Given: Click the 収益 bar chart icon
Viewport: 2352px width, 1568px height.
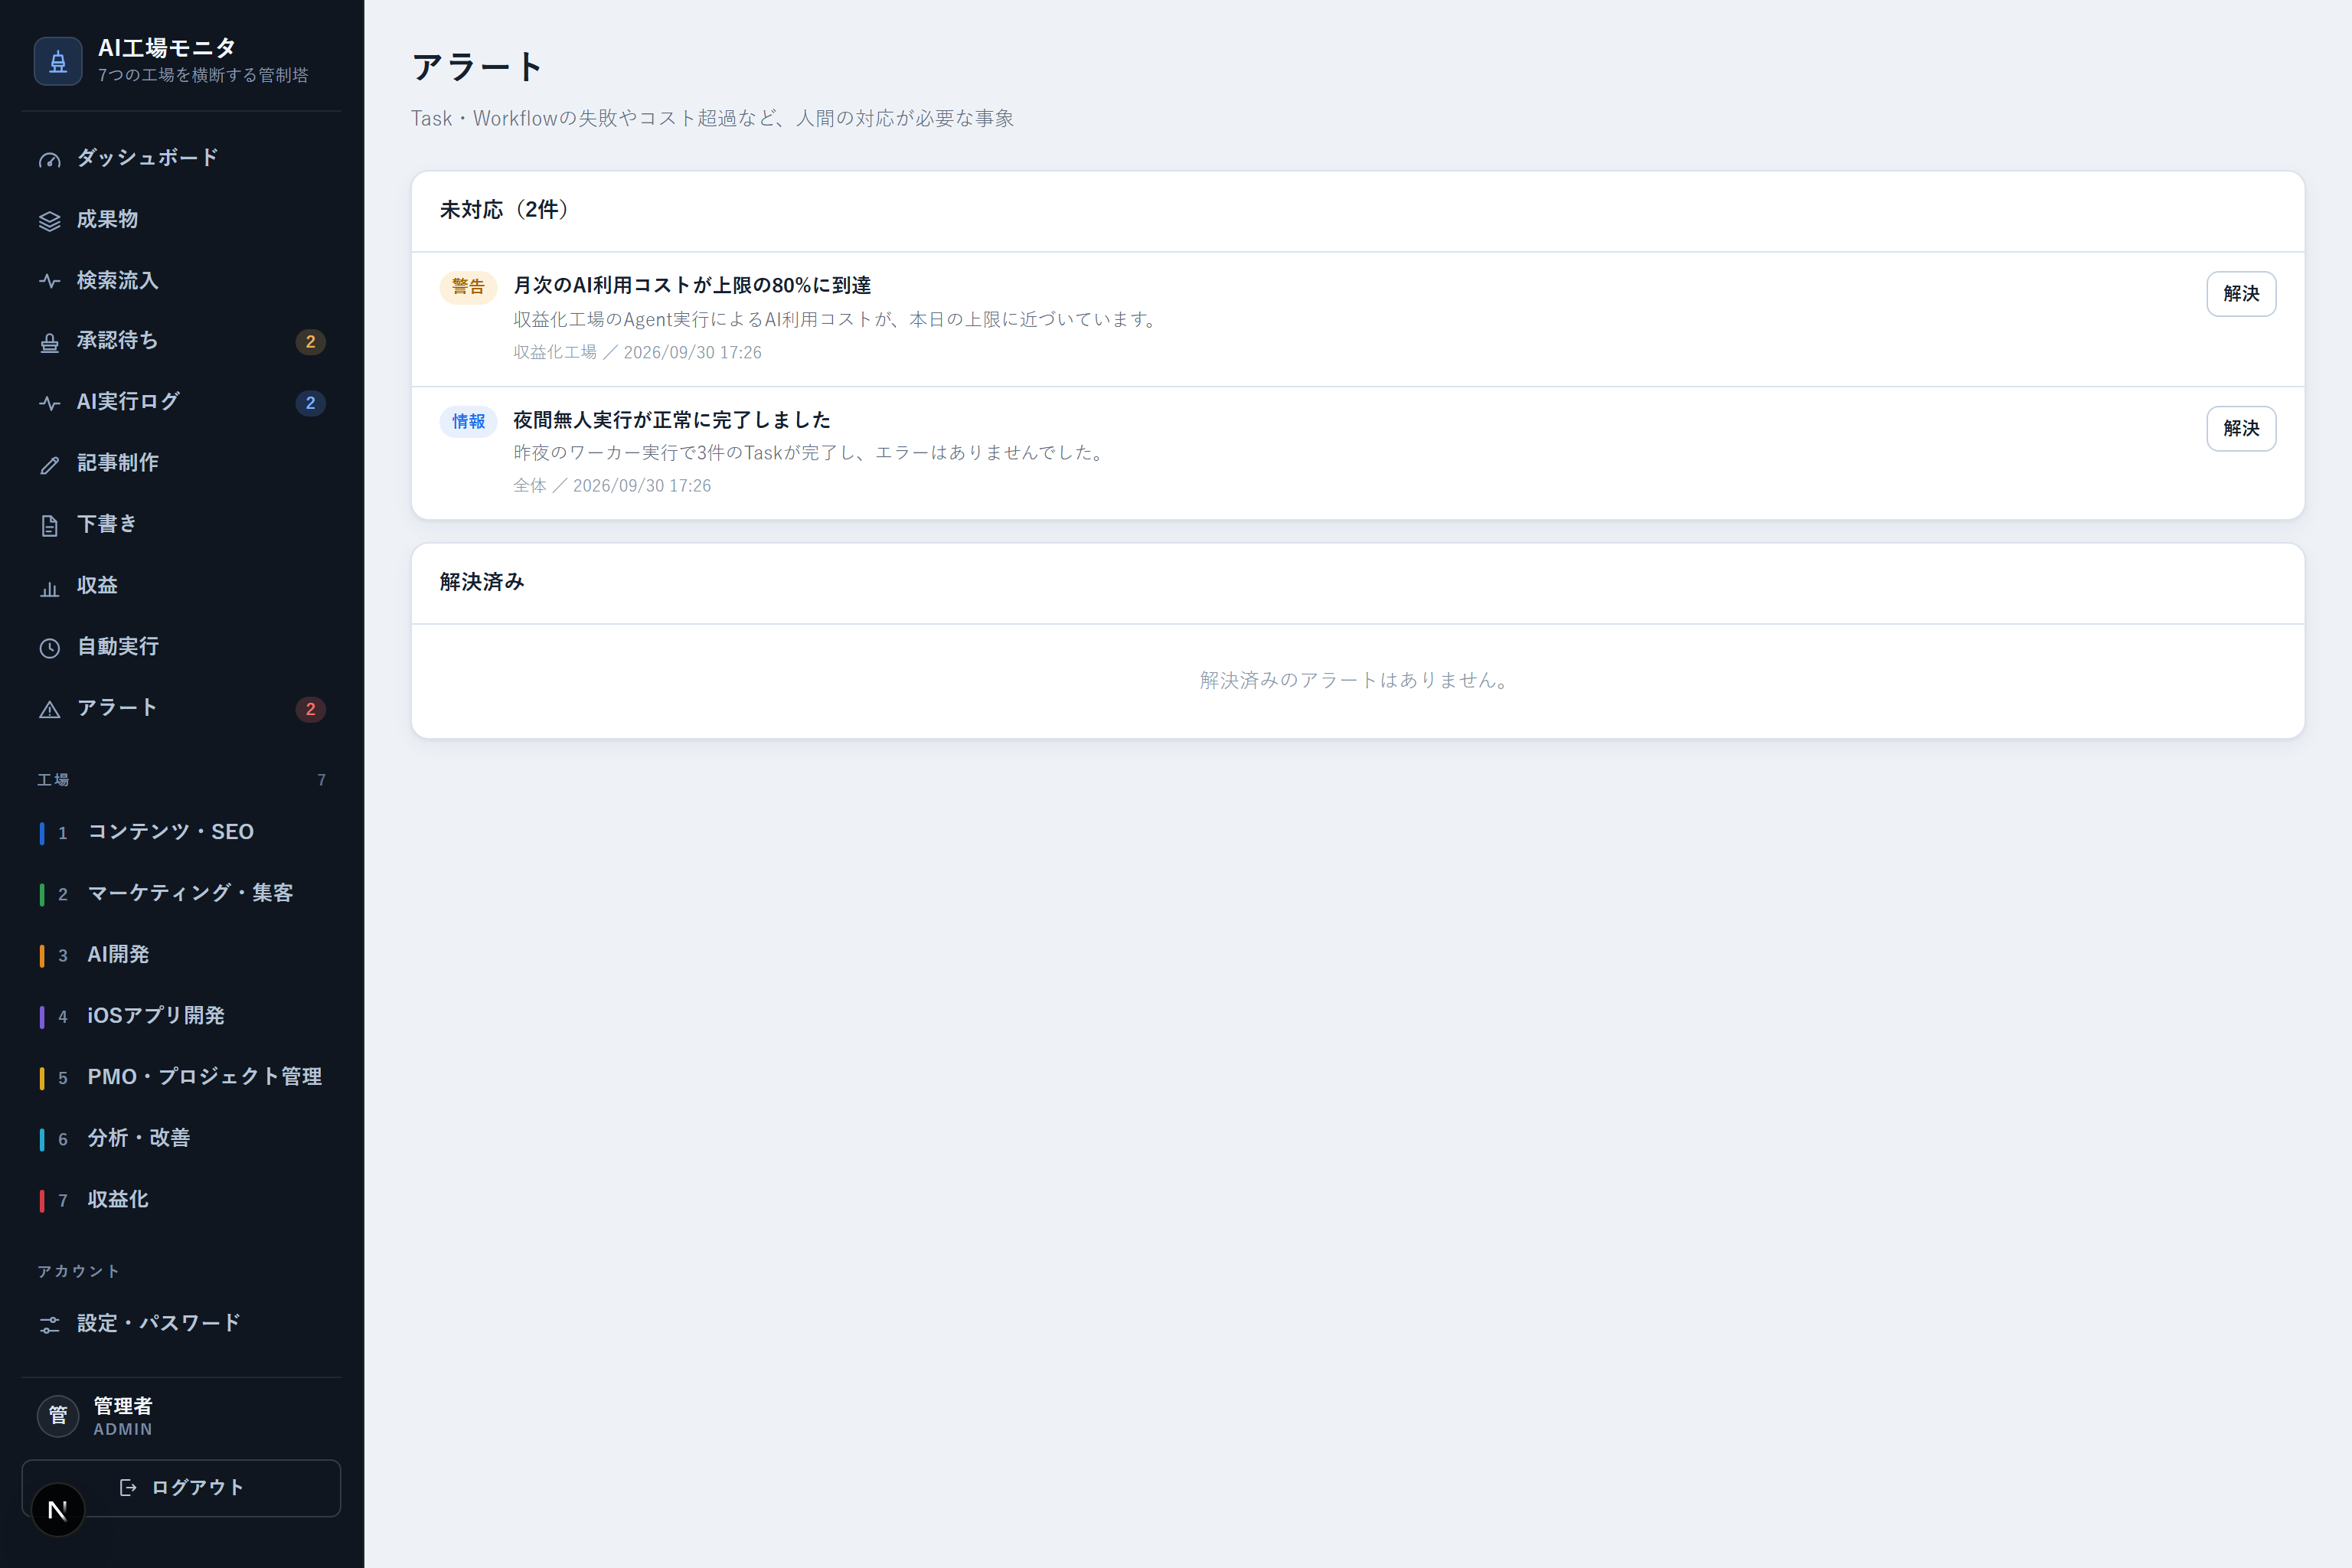Looking at the screenshot, I should (49, 587).
